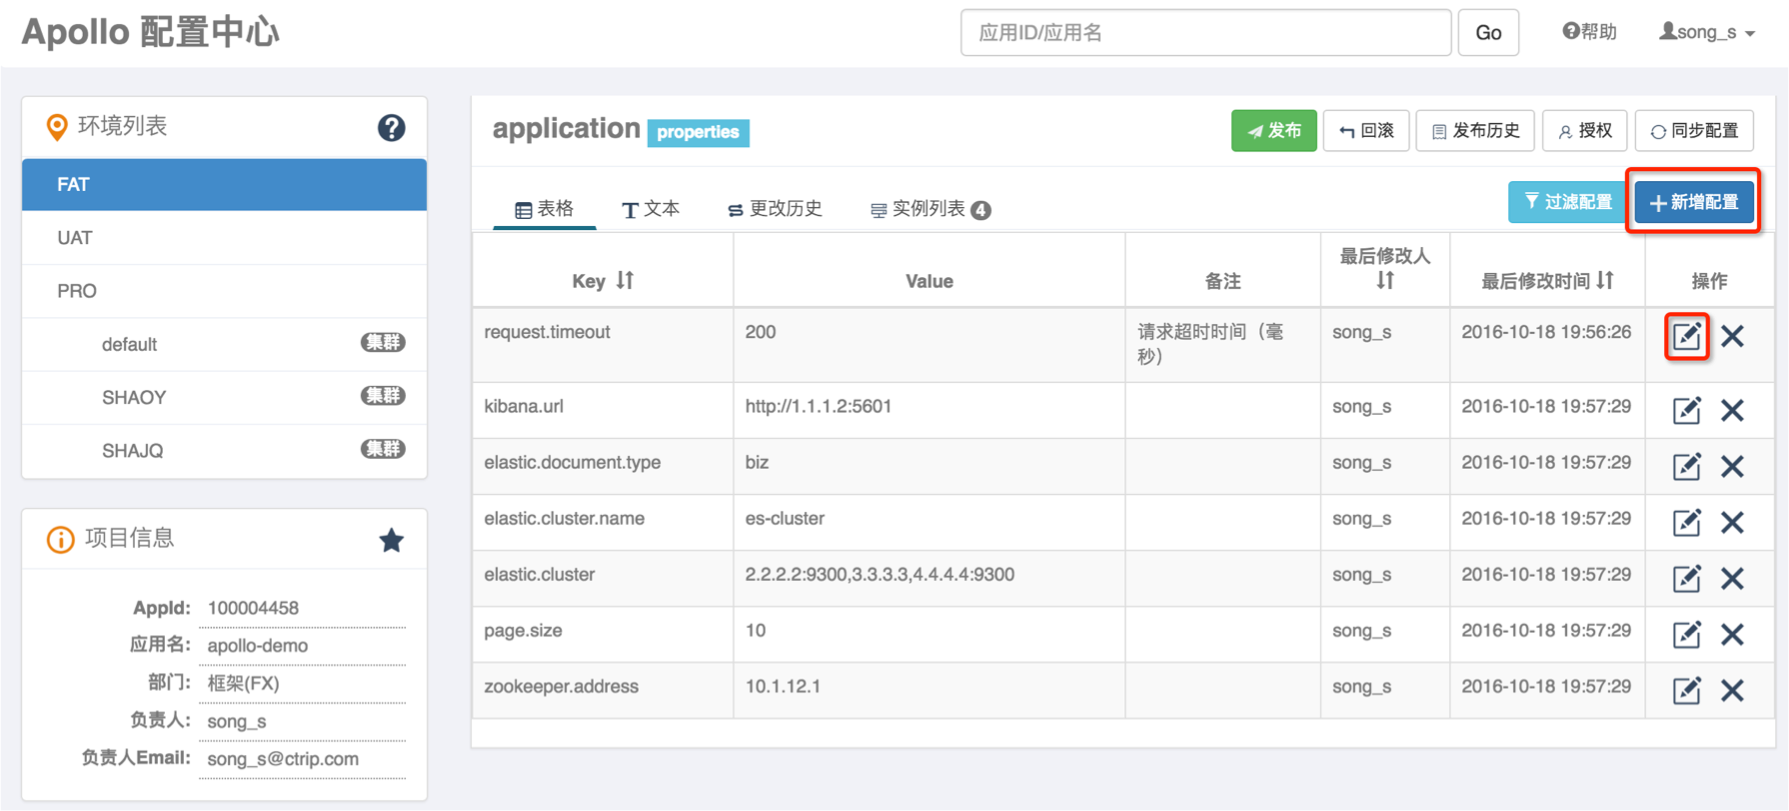Edit the elastic.cluster.name entry
Image resolution: width=1789 pixels, height=811 pixels.
1686,522
